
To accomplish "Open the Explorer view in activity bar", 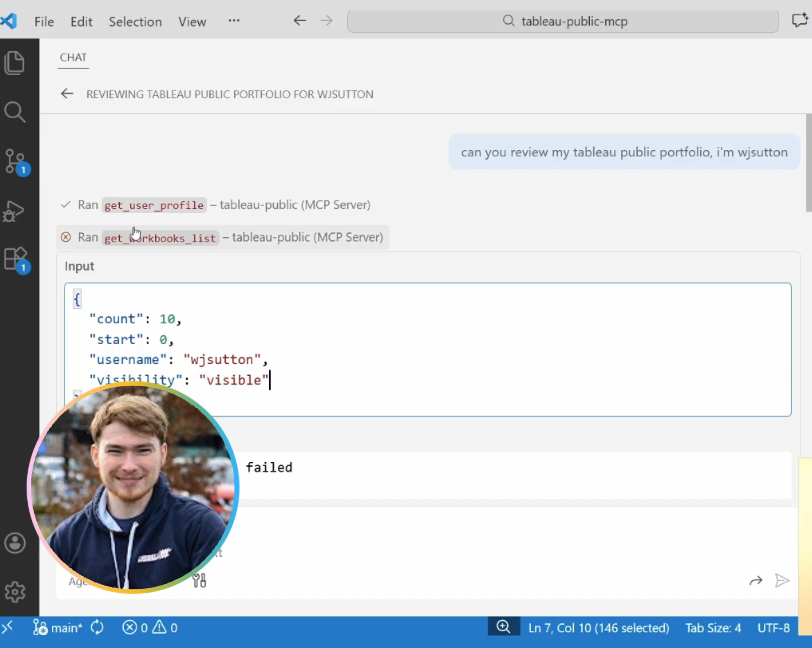I will pyautogui.click(x=14, y=63).
